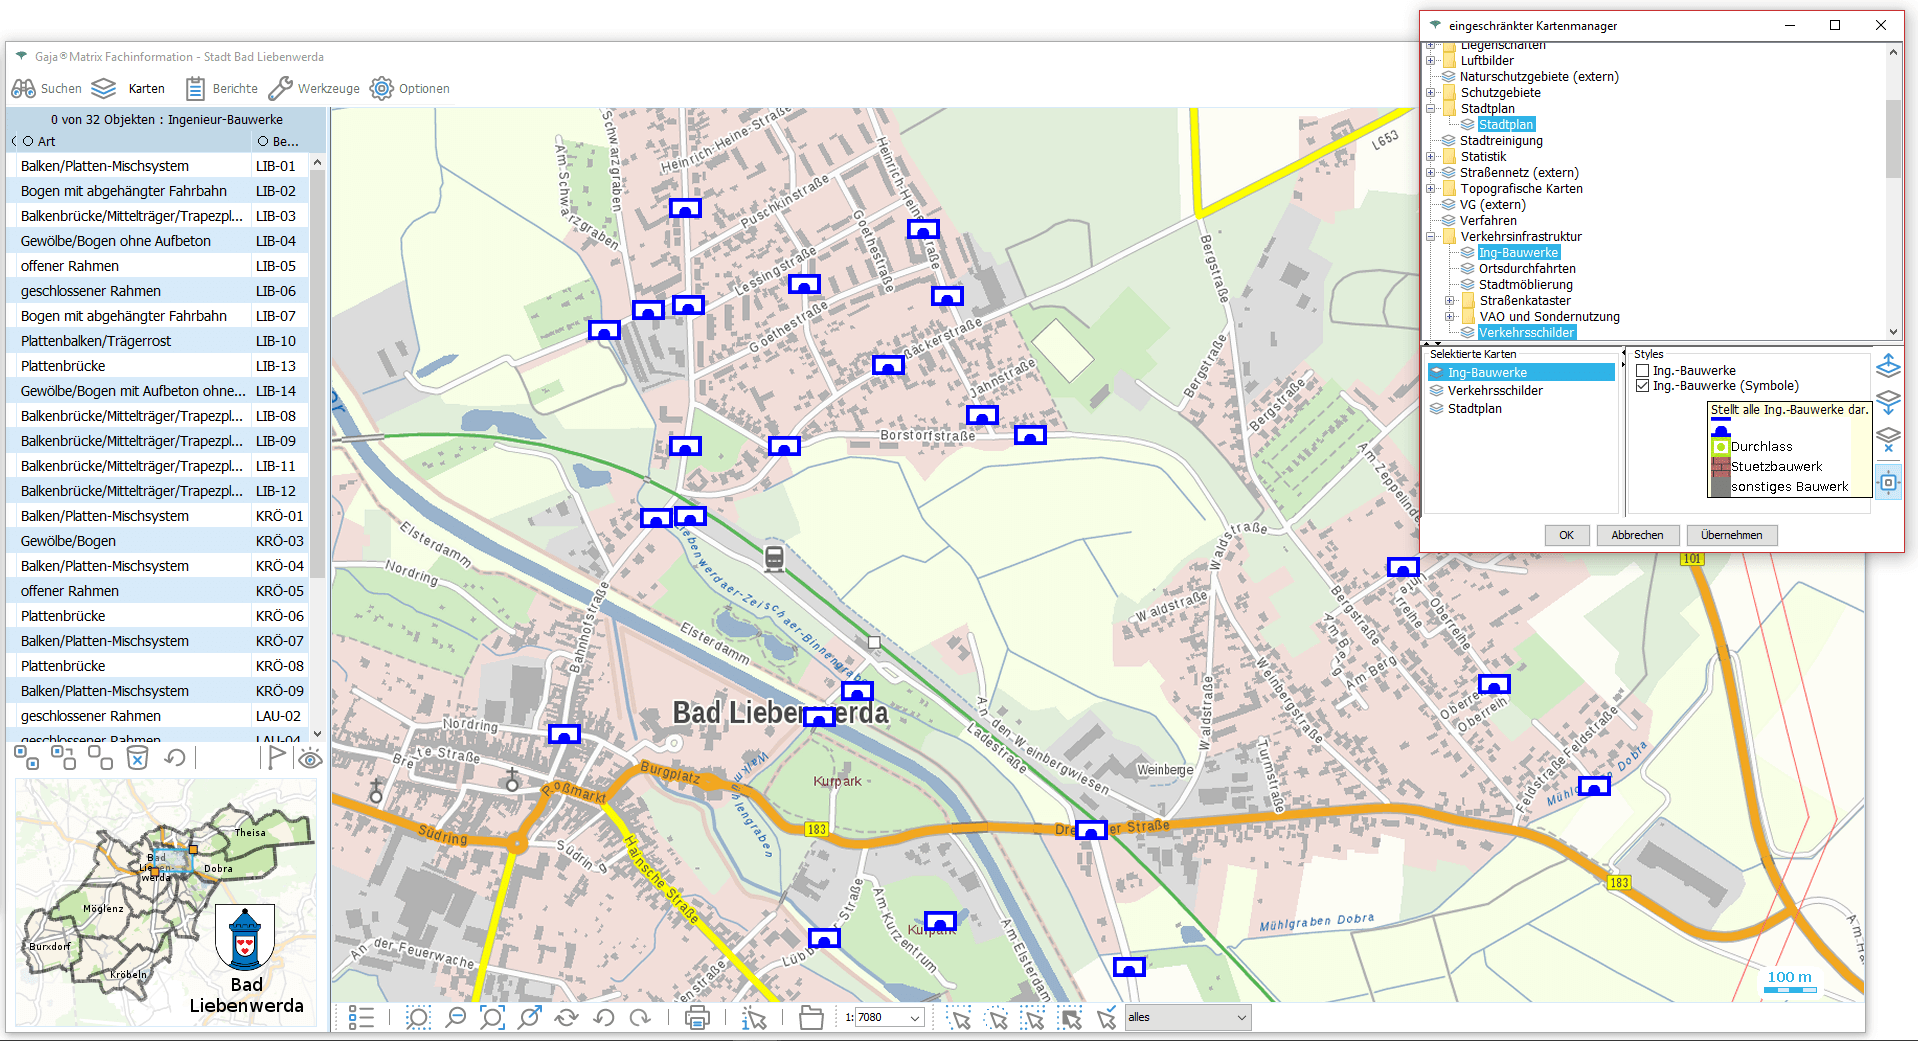
Task: Open the 'alles' selection dropdown
Action: click(x=1241, y=1018)
